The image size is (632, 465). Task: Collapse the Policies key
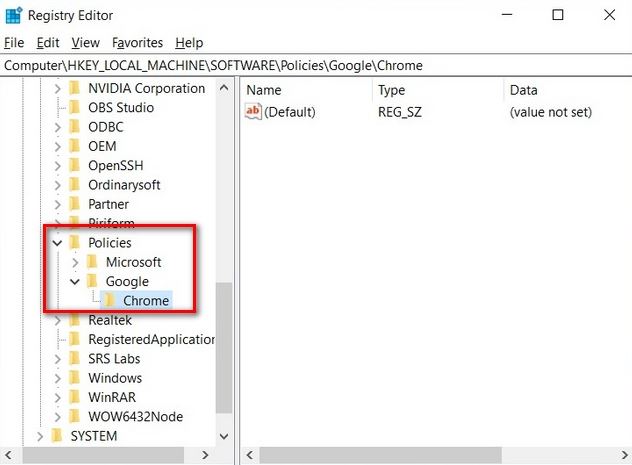(57, 243)
